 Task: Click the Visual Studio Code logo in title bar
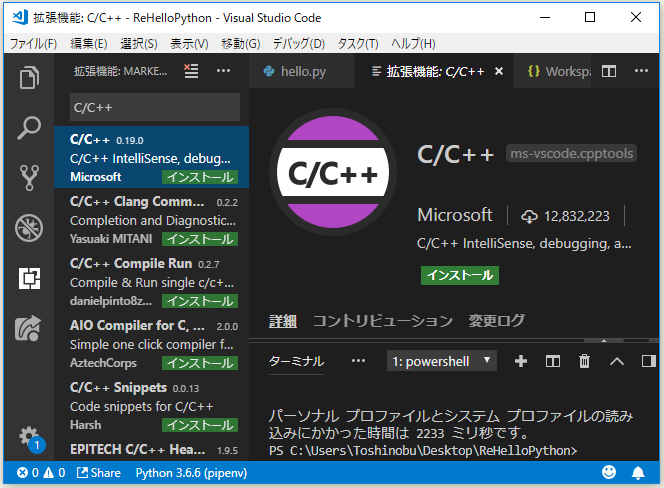point(20,17)
